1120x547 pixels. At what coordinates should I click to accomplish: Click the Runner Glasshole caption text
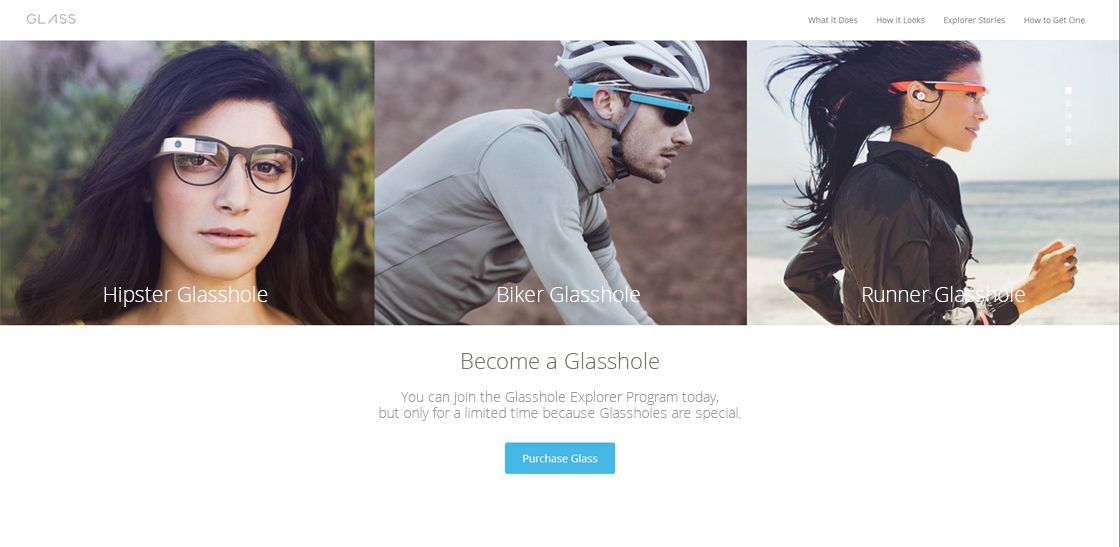pyautogui.click(x=943, y=294)
